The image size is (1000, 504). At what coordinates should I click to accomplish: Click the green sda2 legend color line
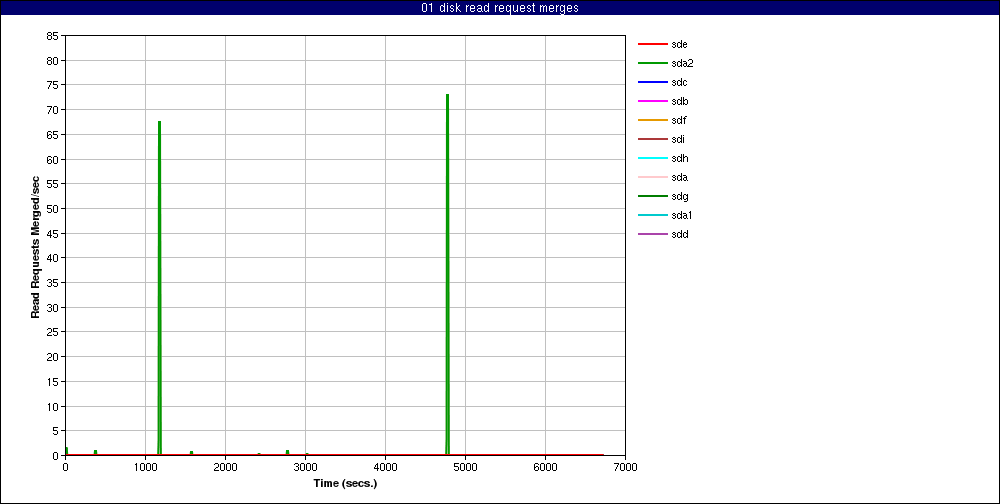[653, 64]
